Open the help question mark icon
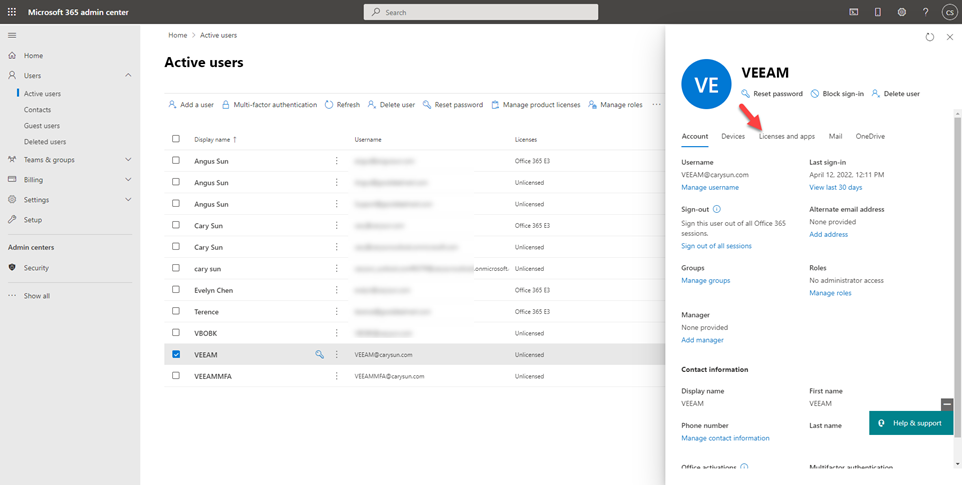 point(926,12)
